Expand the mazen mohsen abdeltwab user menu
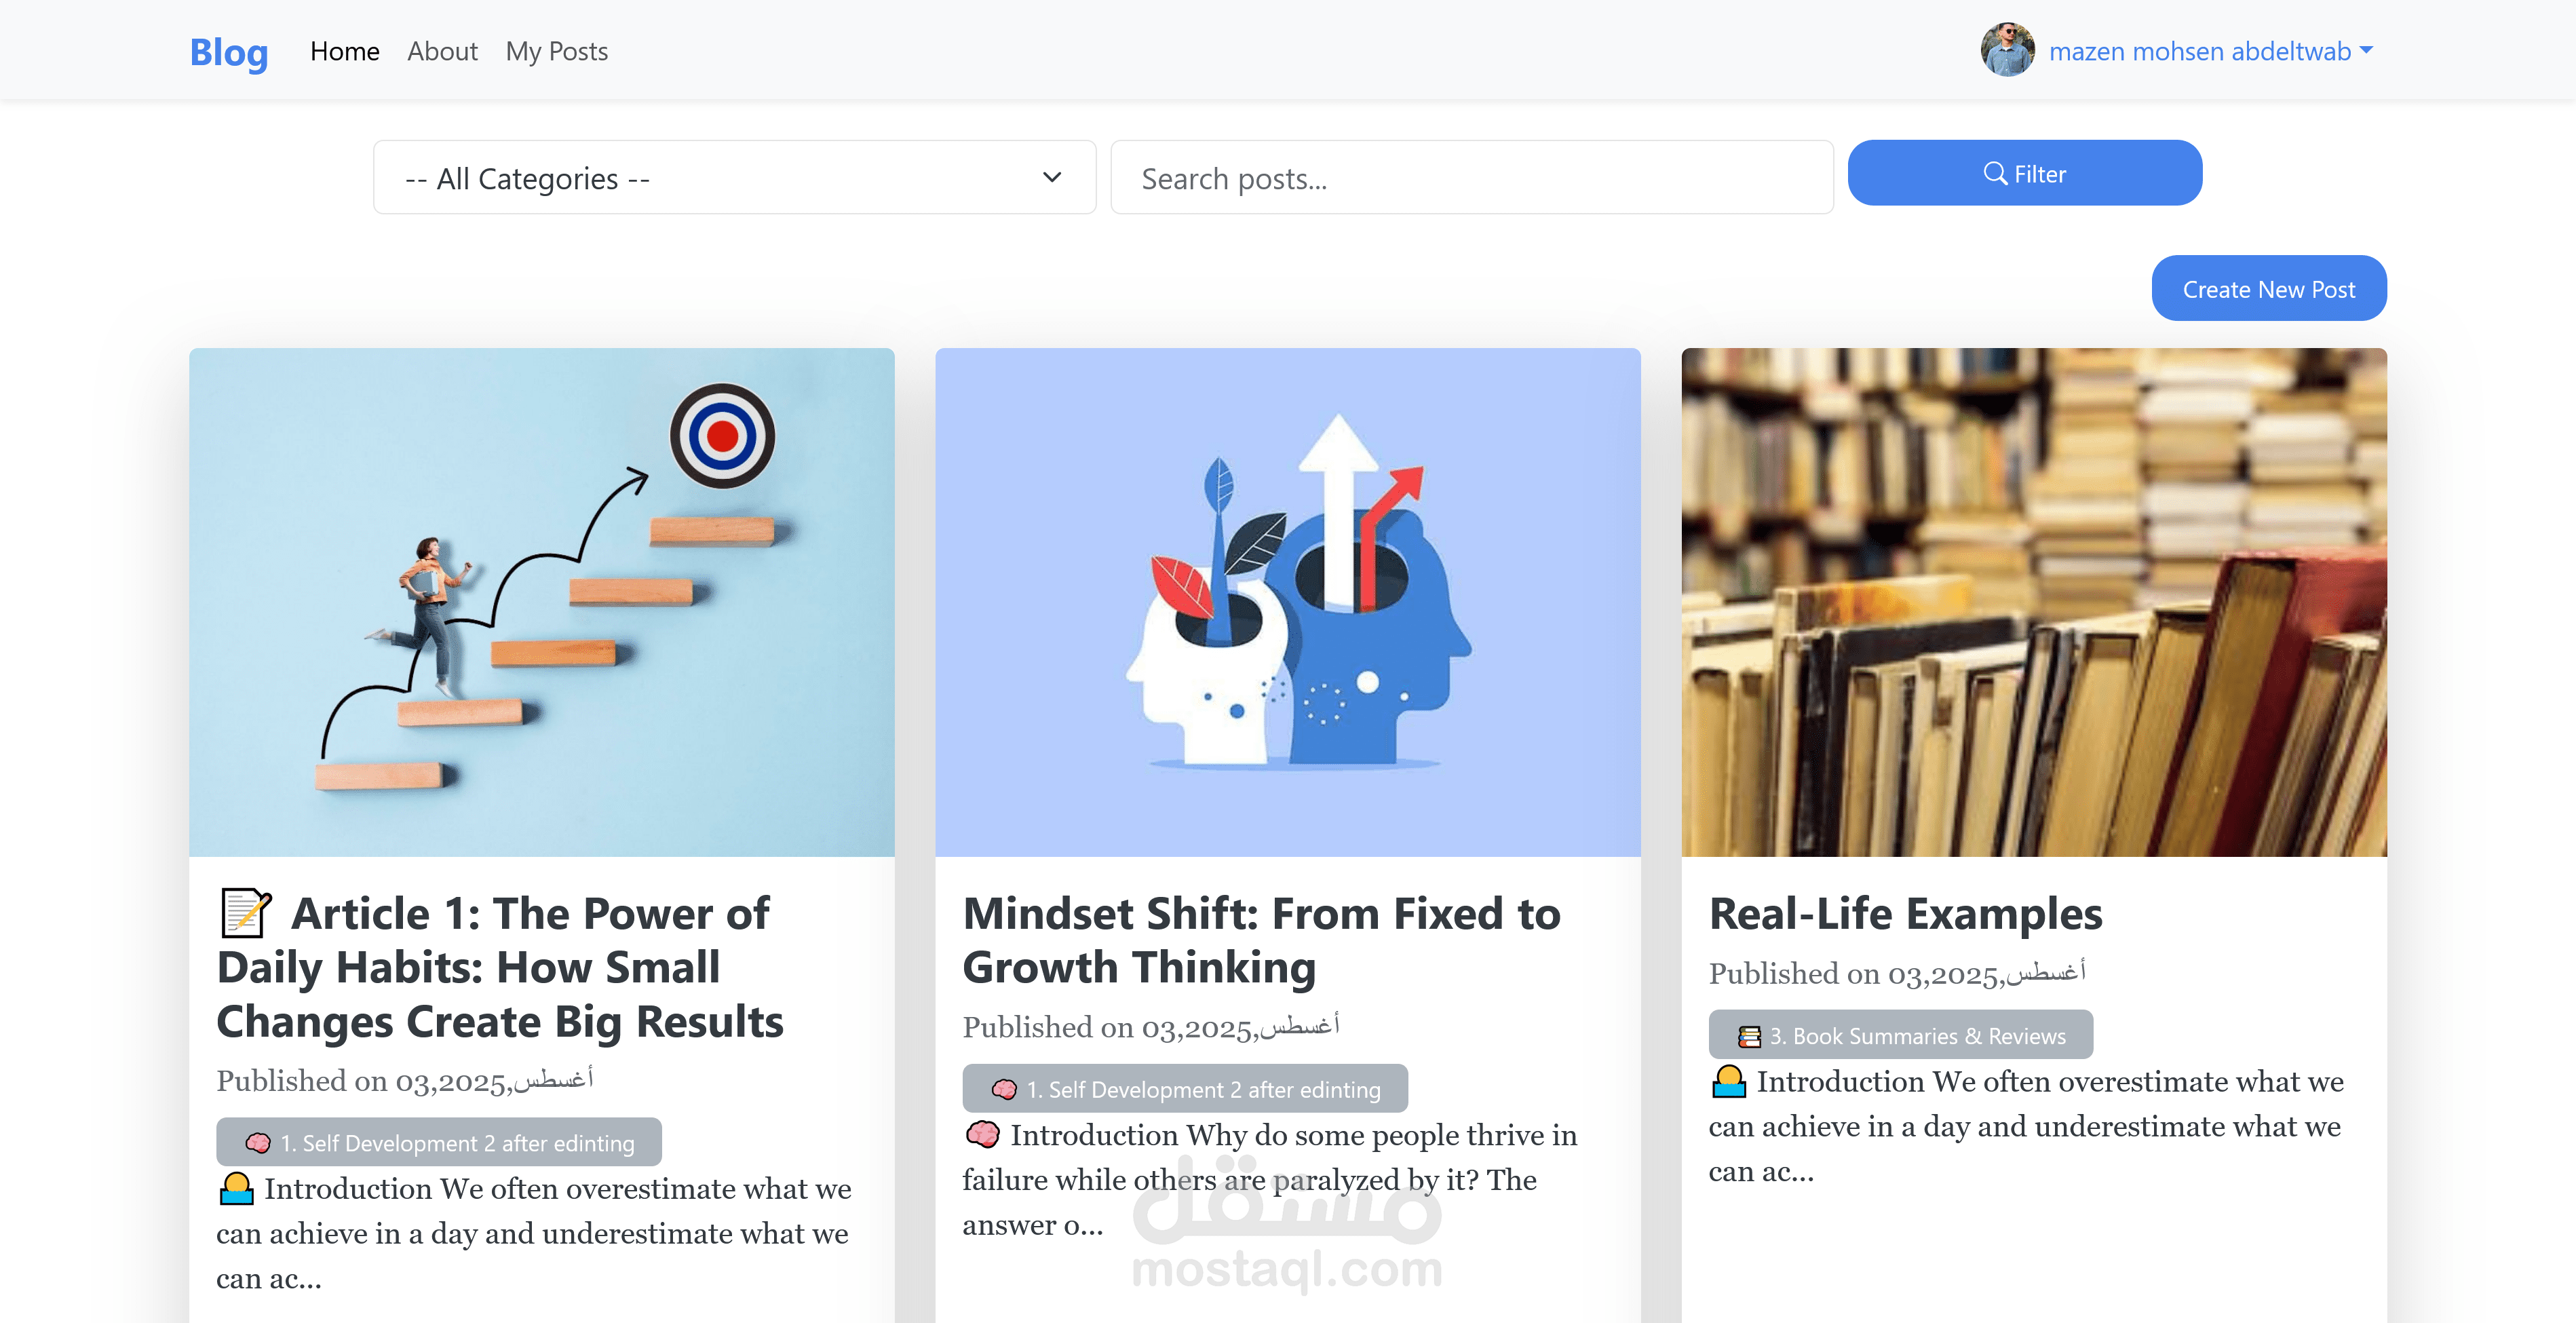 [x=2210, y=51]
